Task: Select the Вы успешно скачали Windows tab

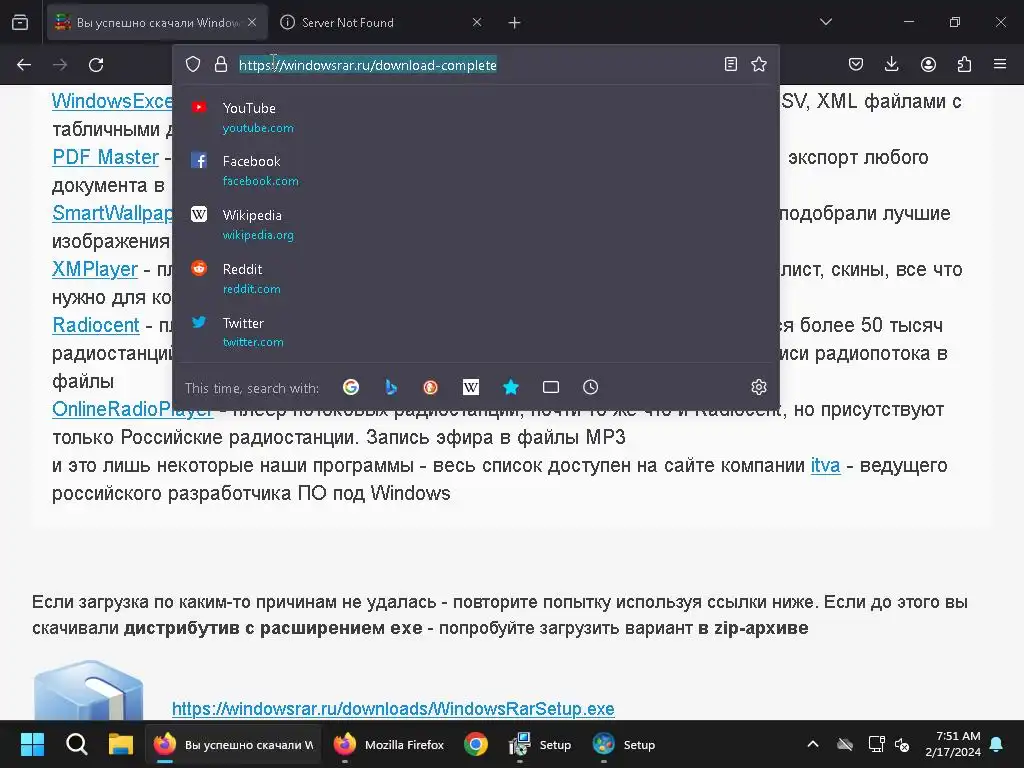Action: [157, 22]
